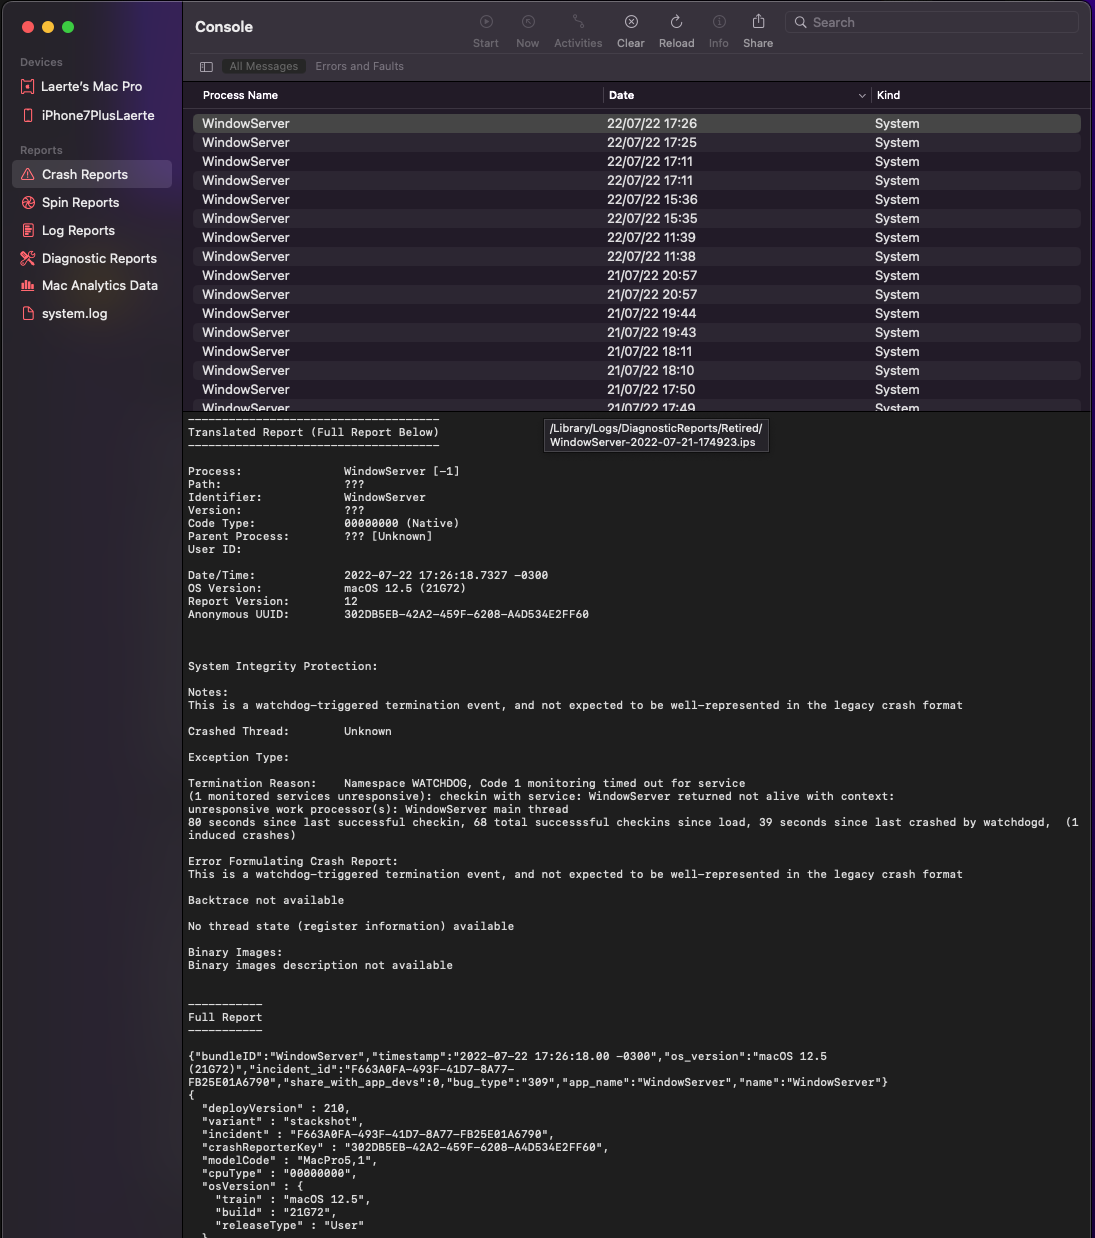The width and height of the screenshot is (1095, 1238).
Task: Select the WindowServer report dated 21/07/22 18:11
Action: pos(637,351)
